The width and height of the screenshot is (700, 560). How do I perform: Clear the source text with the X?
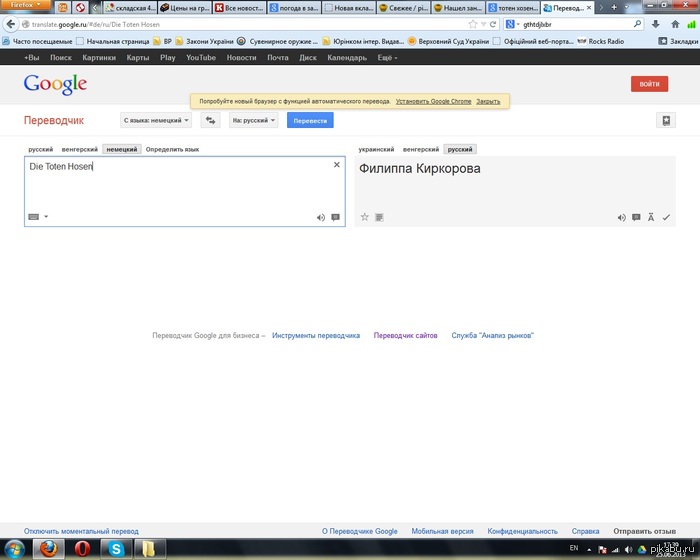tap(336, 164)
